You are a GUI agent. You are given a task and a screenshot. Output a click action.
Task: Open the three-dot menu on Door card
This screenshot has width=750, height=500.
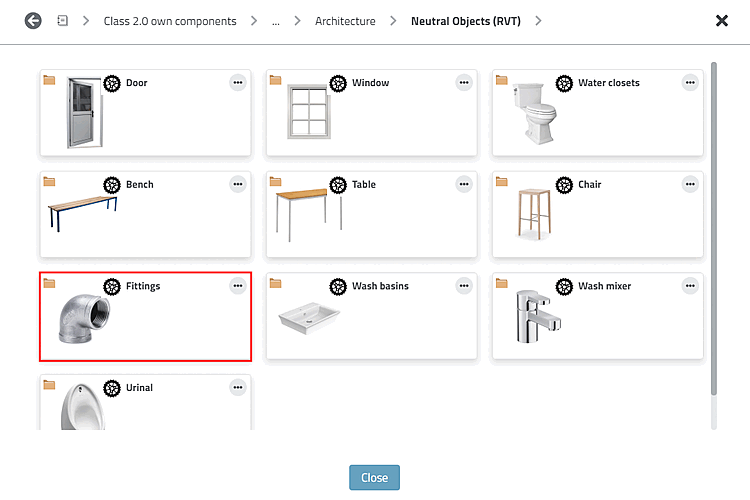tap(237, 83)
